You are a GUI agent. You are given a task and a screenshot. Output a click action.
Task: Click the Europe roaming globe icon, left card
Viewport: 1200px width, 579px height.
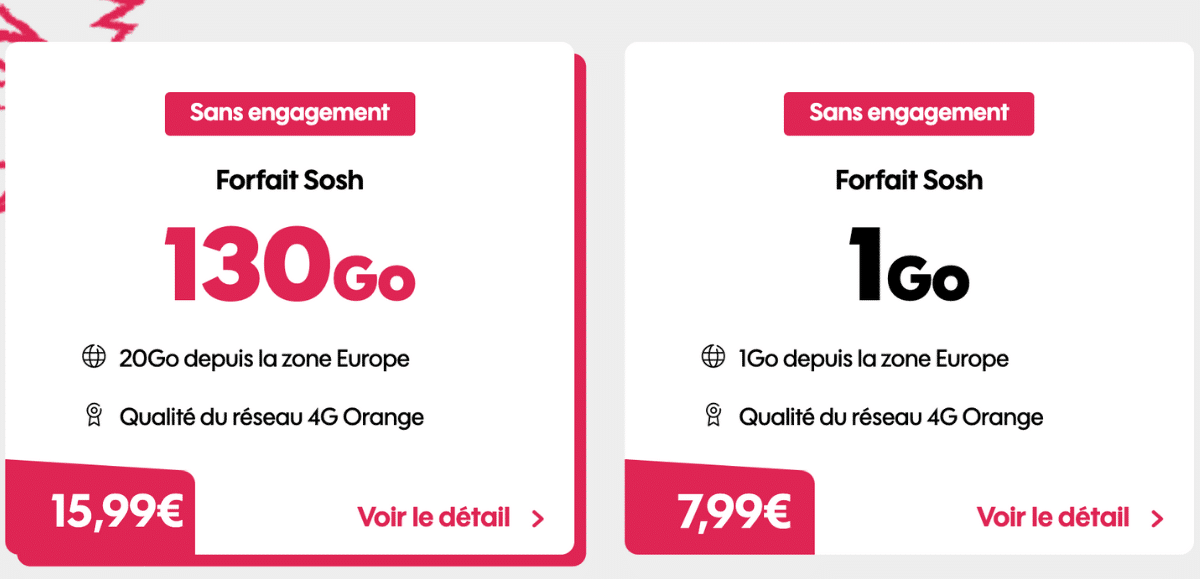pos(91,358)
